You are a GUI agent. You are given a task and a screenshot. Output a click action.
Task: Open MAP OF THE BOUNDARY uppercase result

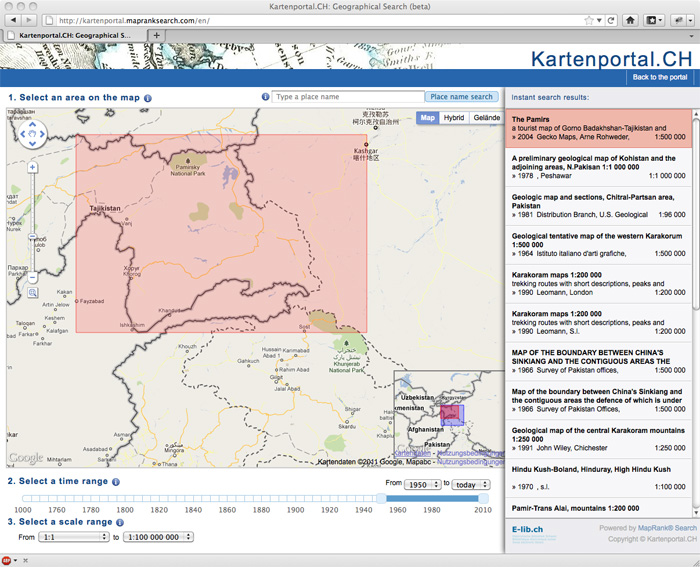click(x=598, y=362)
